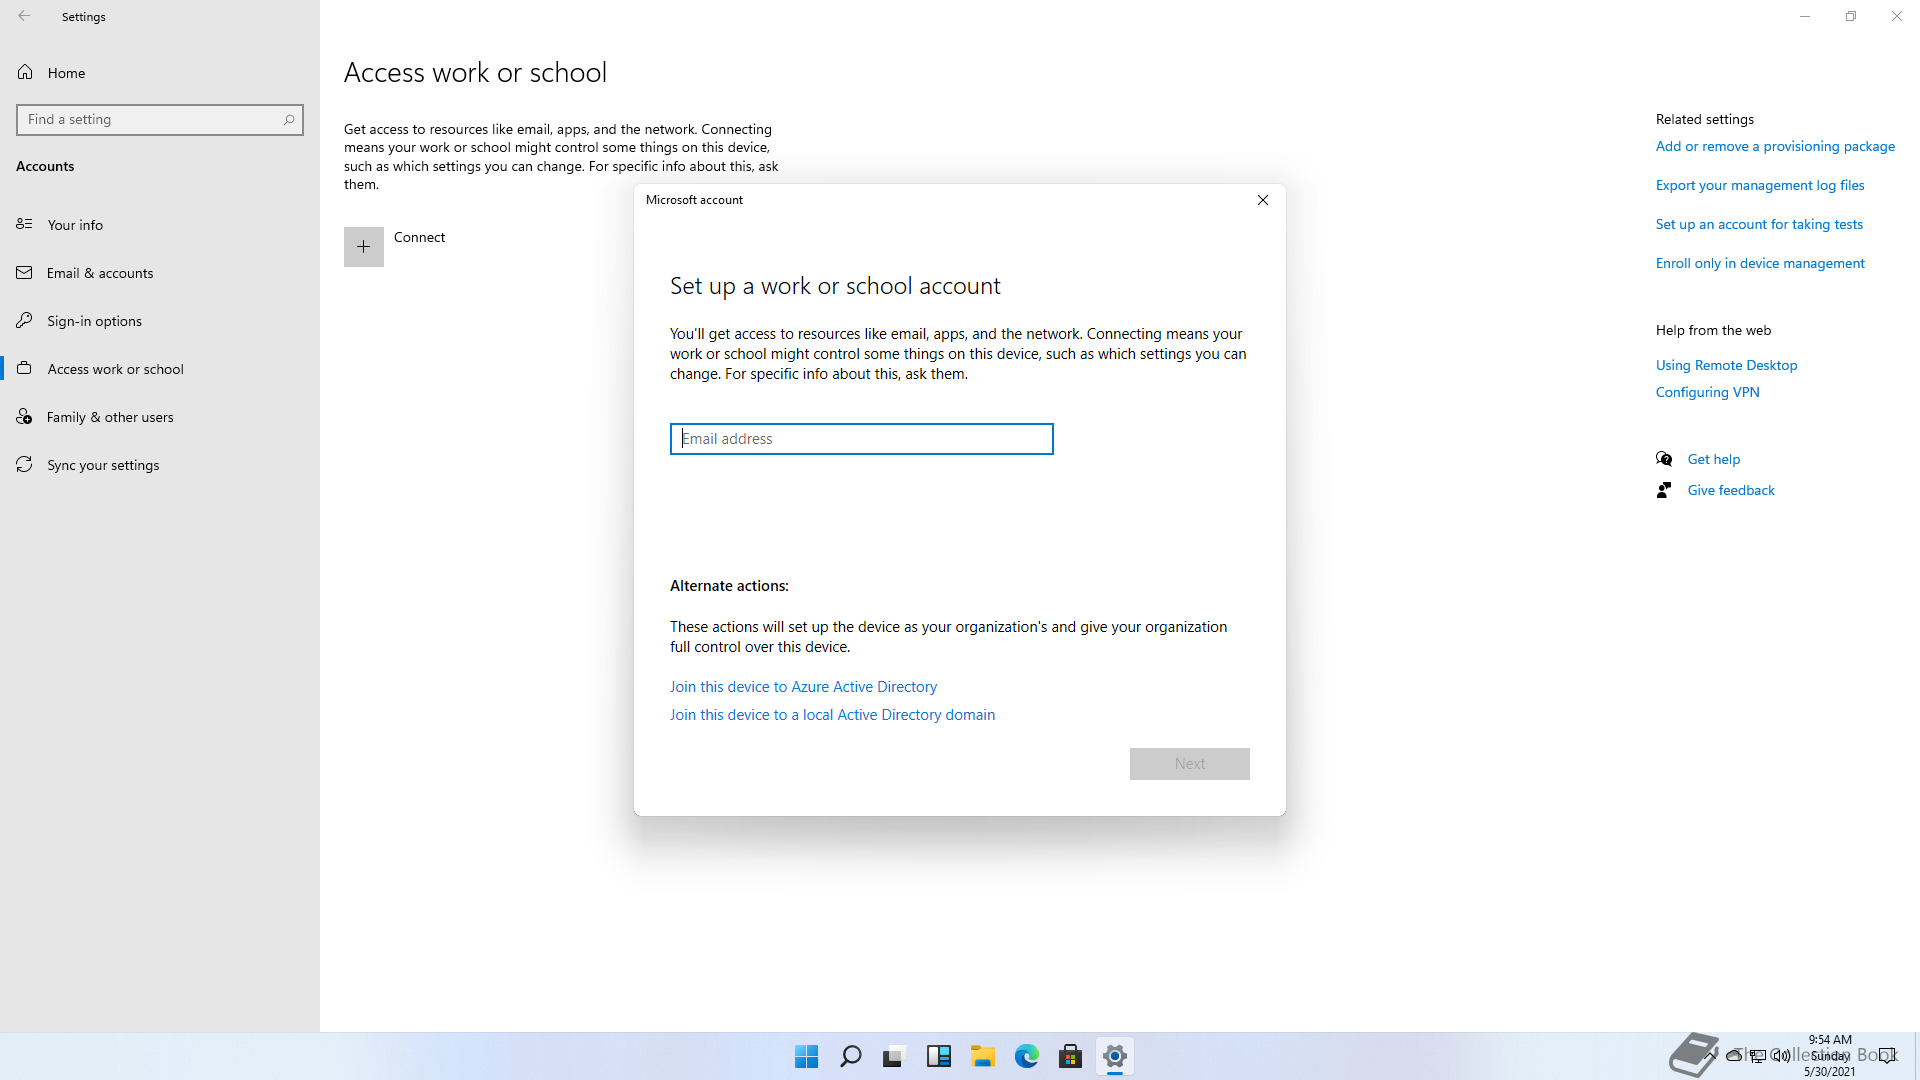The image size is (1920, 1080).
Task: Focus the Find a setting search box
Action: tap(160, 120)
